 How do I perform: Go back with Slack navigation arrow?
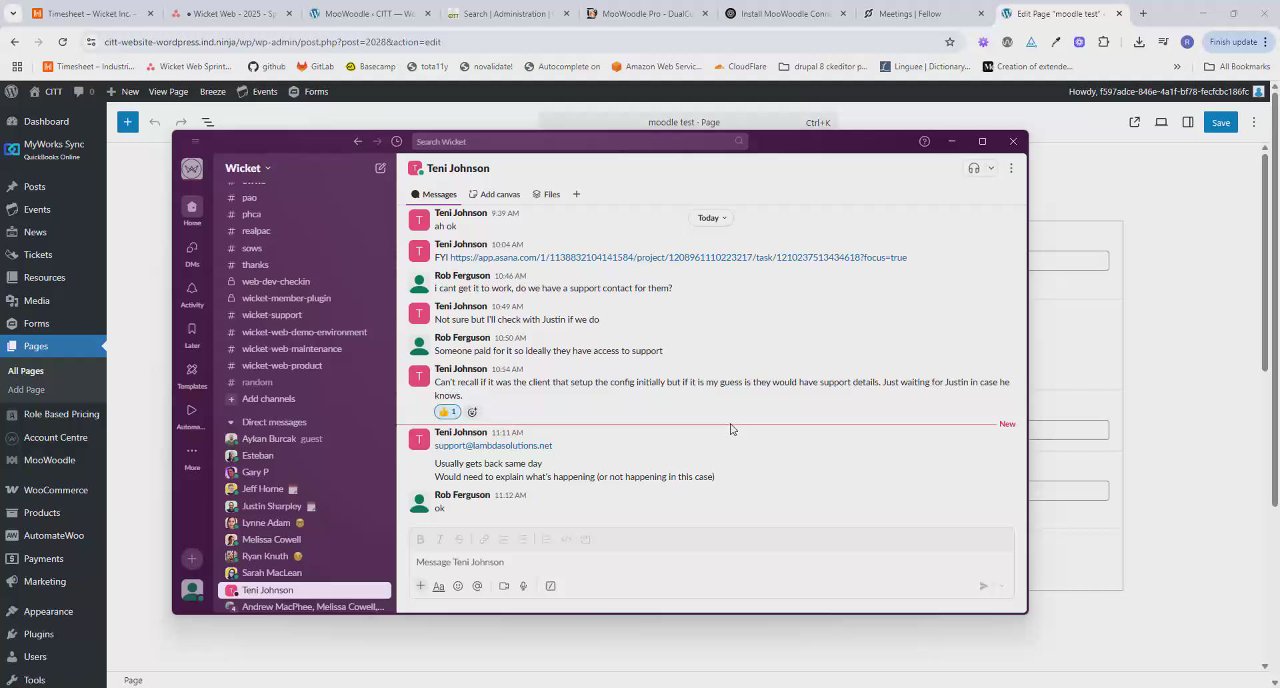coord(357,142)
